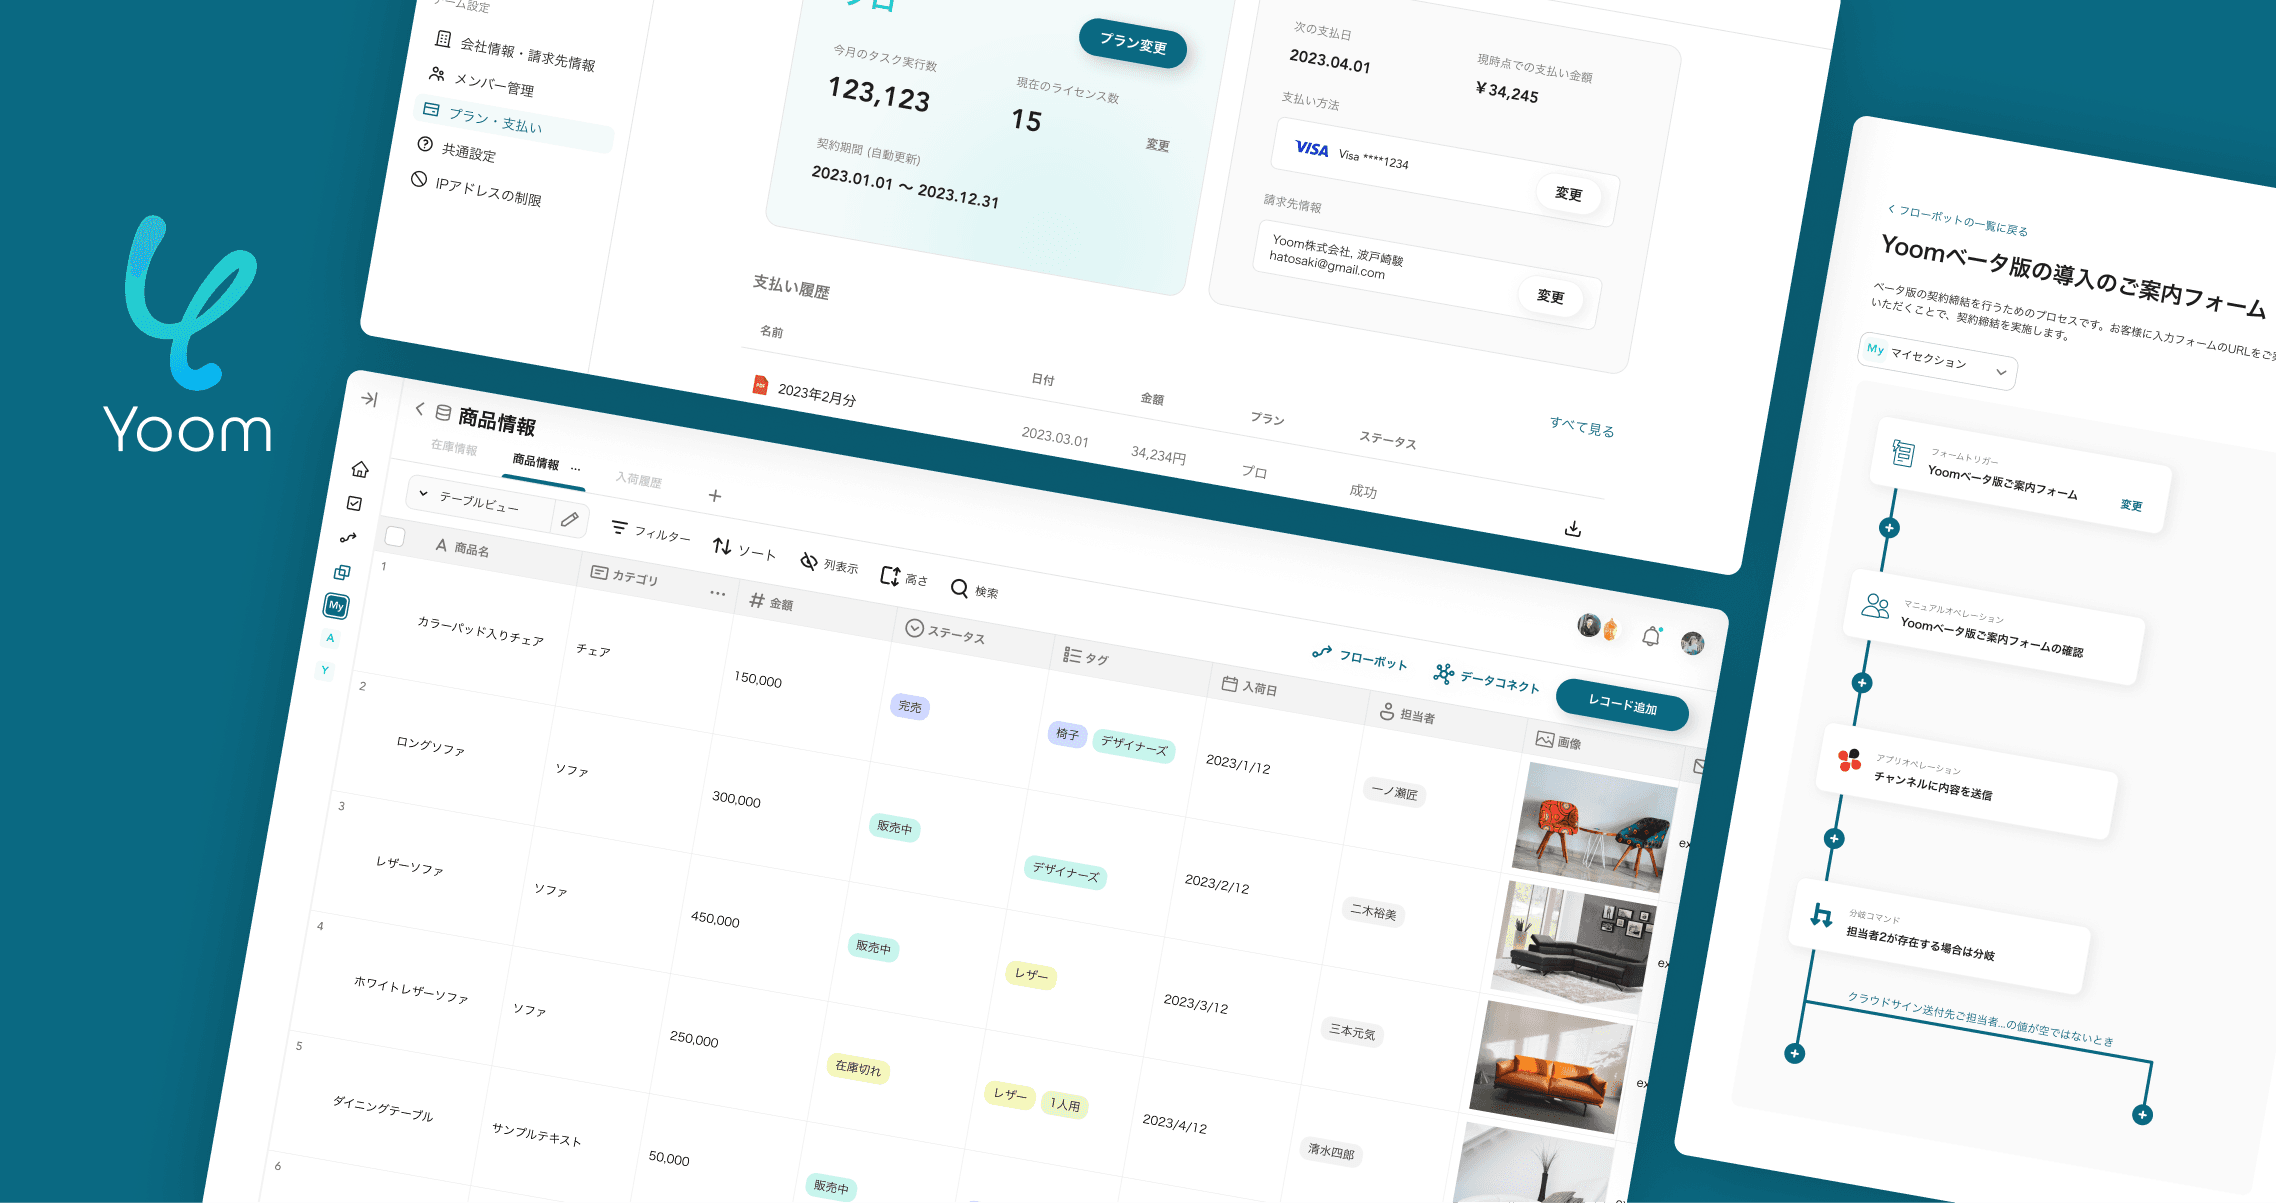Click the pencil edit icon beside table view
Image resolution: width=2276 pixels, height=1203 pixels.
click(570, 519)
